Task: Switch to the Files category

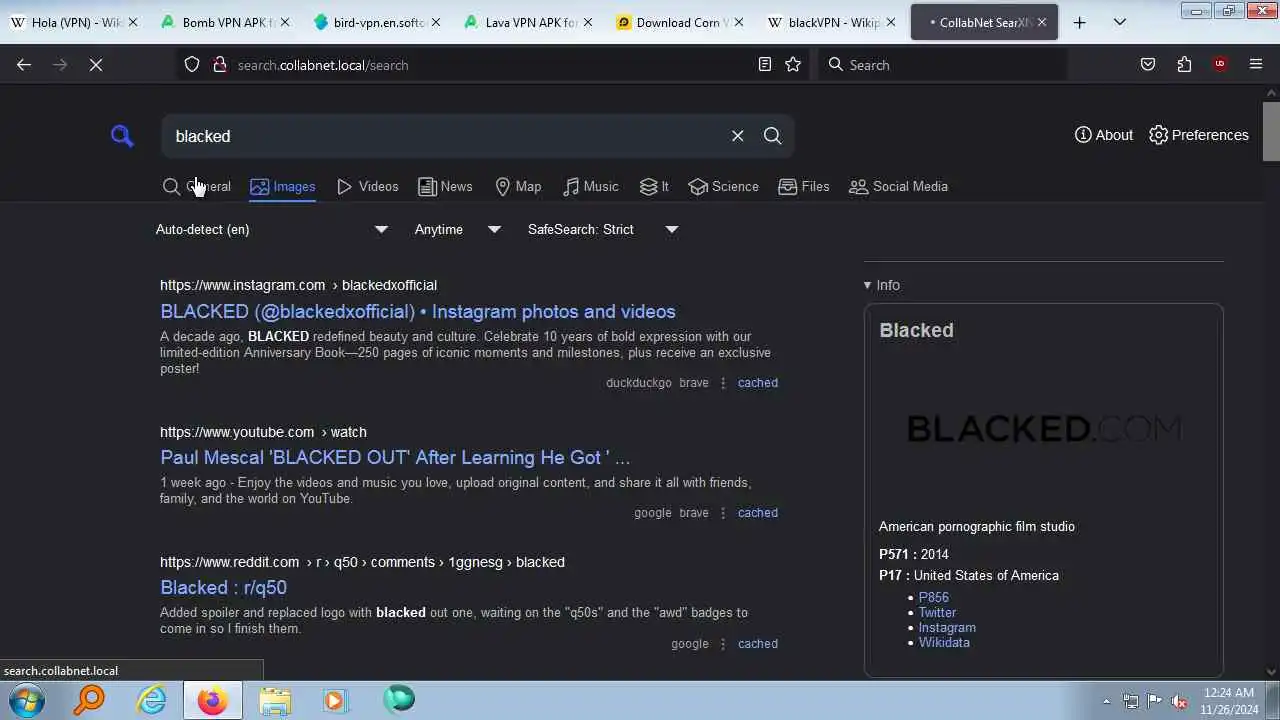Action: coord(804,186)
